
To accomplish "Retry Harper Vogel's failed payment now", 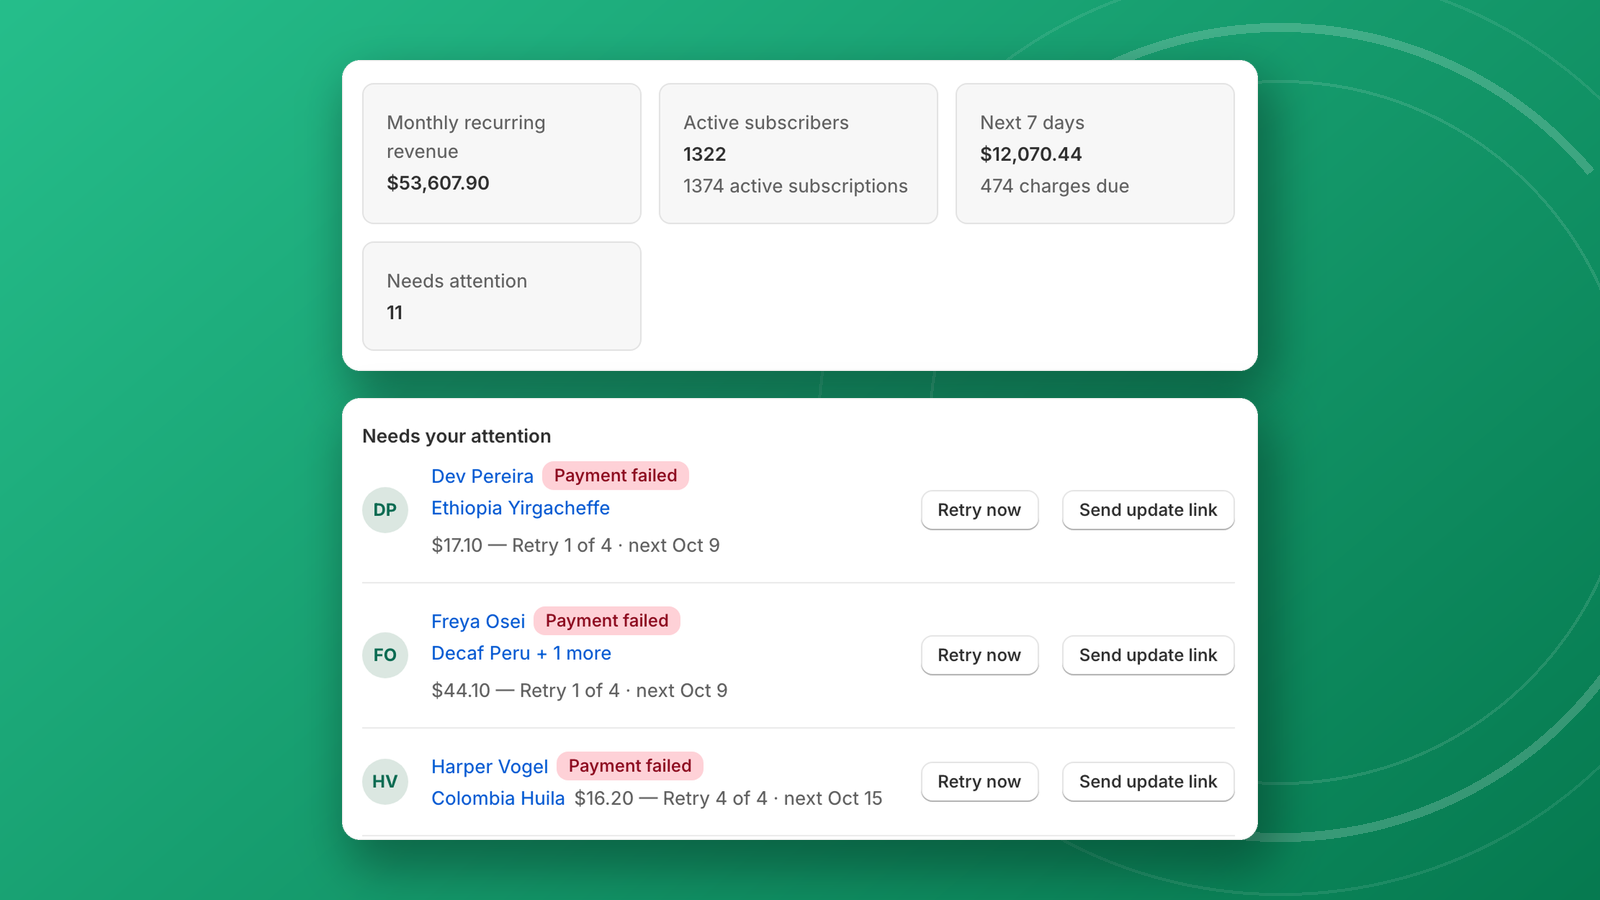I will pos(979,782).
